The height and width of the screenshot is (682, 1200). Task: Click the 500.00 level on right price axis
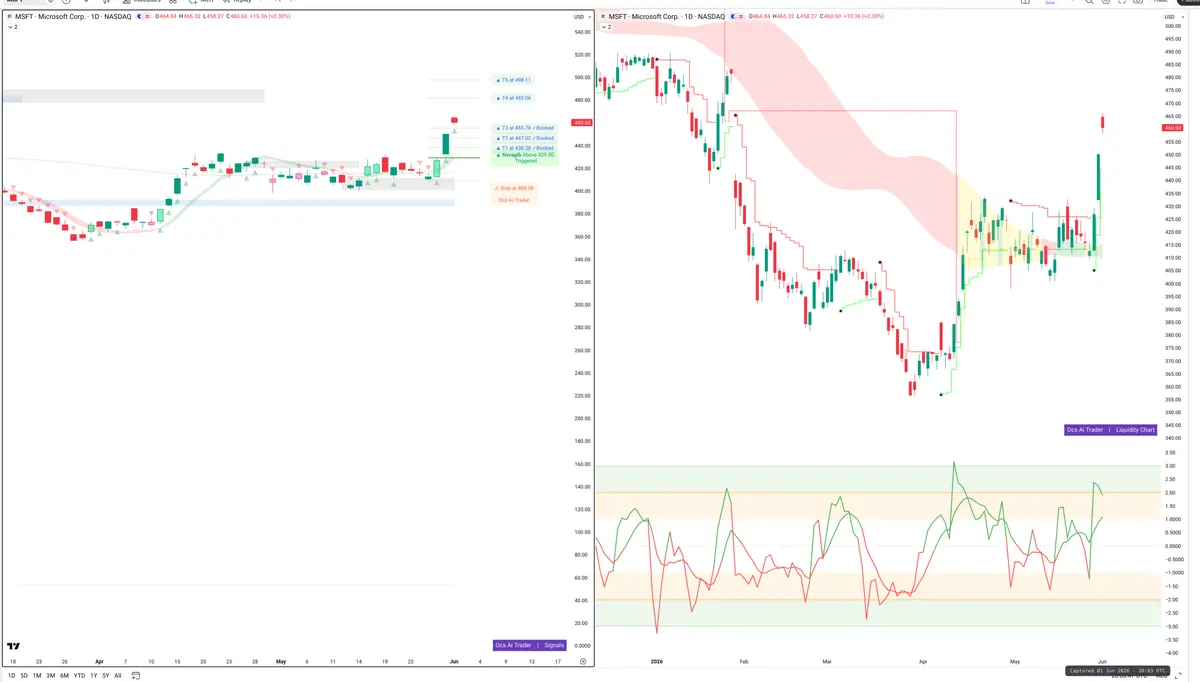click(1172, 26)
